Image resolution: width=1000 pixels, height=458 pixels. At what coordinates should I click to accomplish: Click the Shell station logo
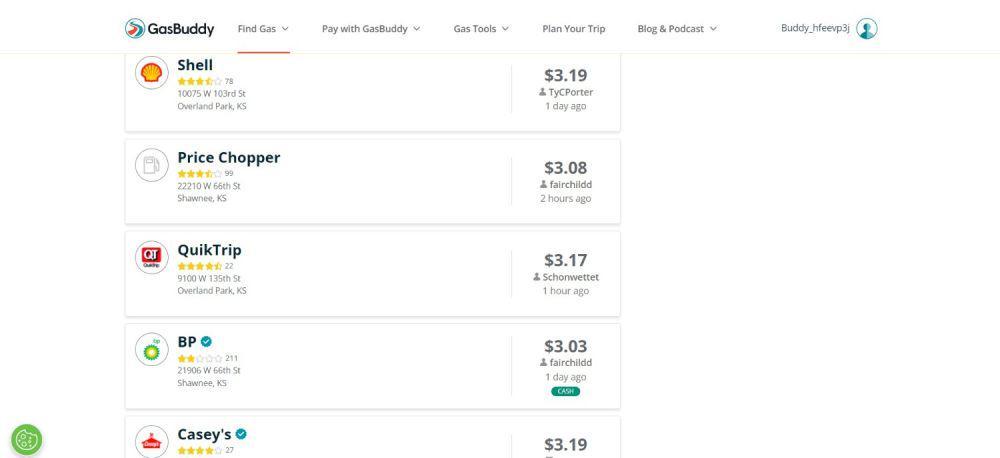pos(152,73)
